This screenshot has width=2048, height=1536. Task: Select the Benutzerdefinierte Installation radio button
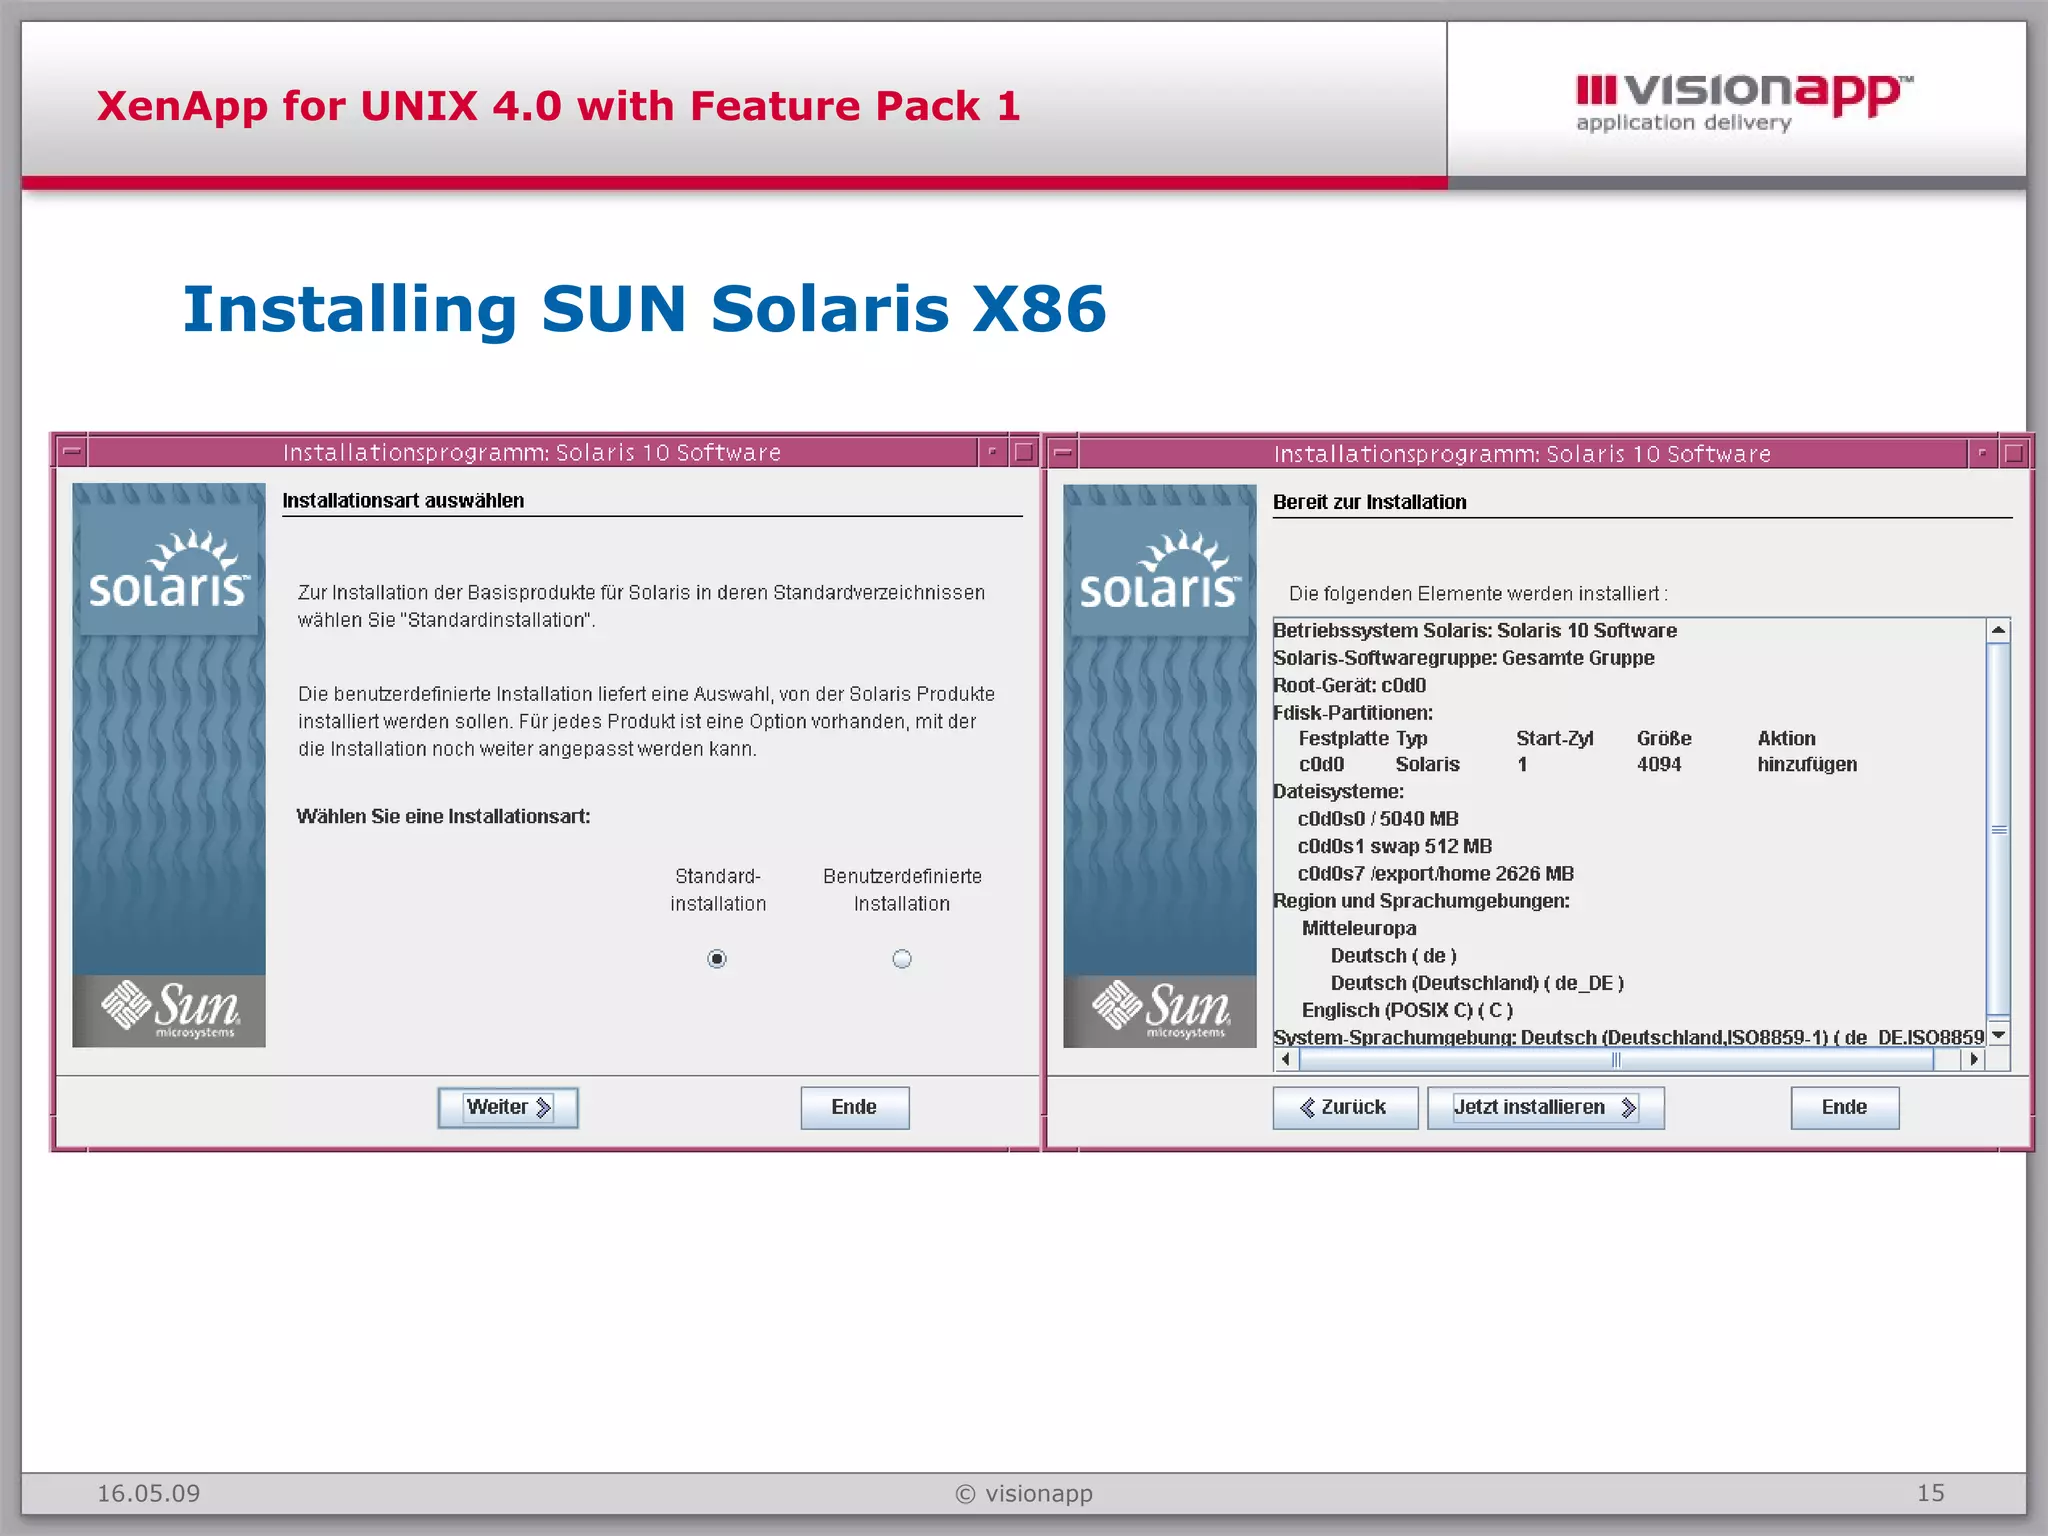pyautogui.click(x=902, y=959)
